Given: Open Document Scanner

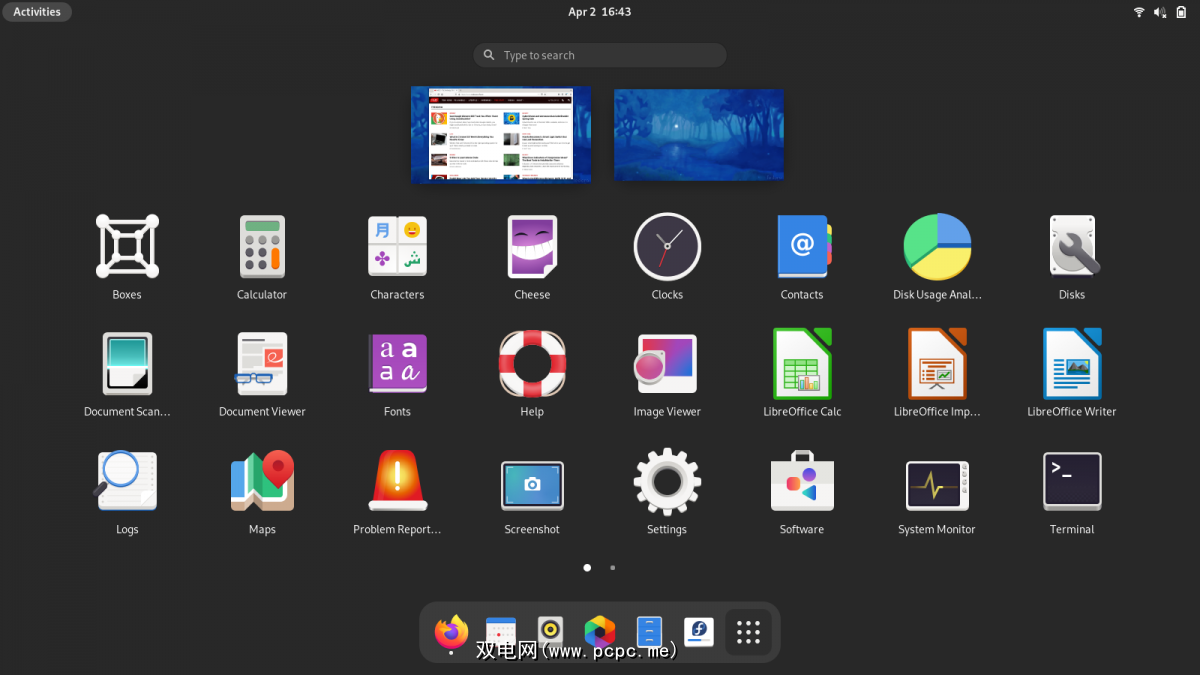Looking at the screenshot, I should (x=127, y=363).
